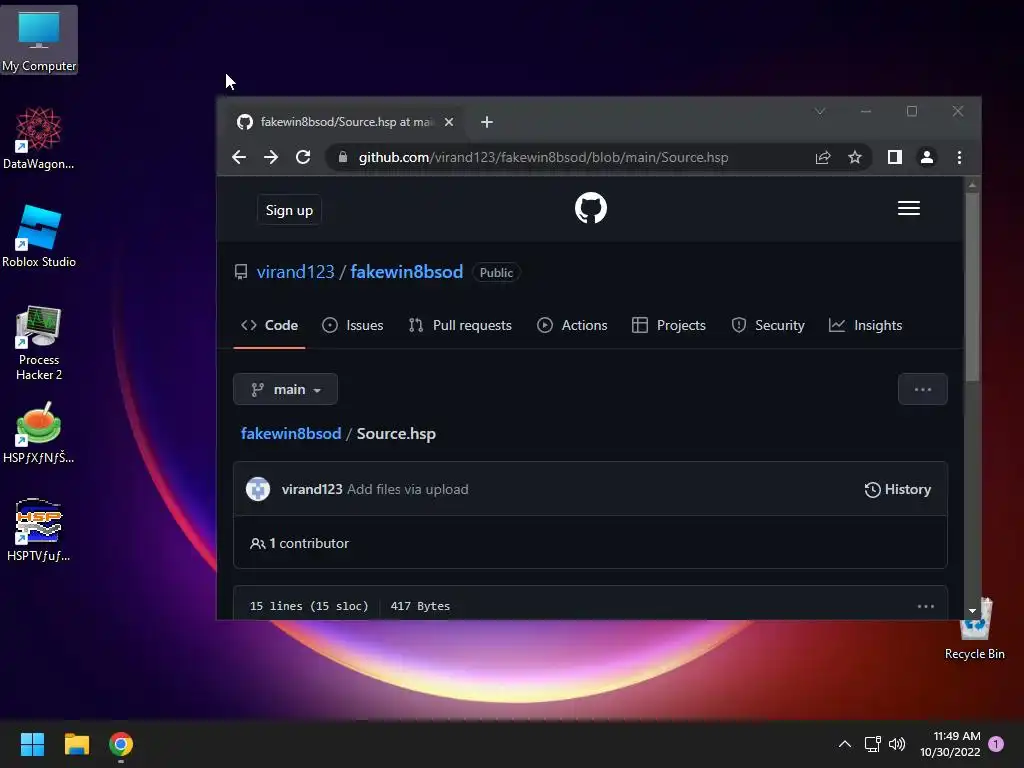Open My Computer desktop icon

click(x=39, y=40)
